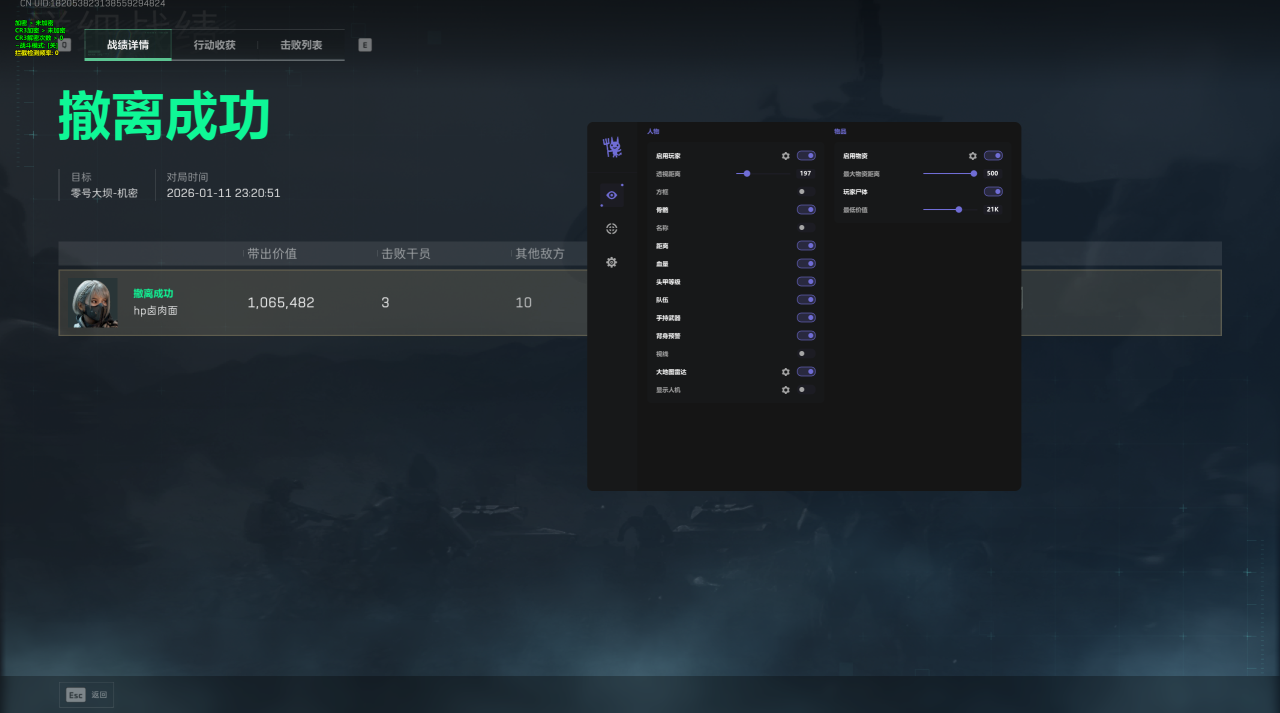Image resolution: width=1280 pixels, height=713 pixels.
Task: Open gear settings beside 大地图雷达
Action: pos(786,372)
